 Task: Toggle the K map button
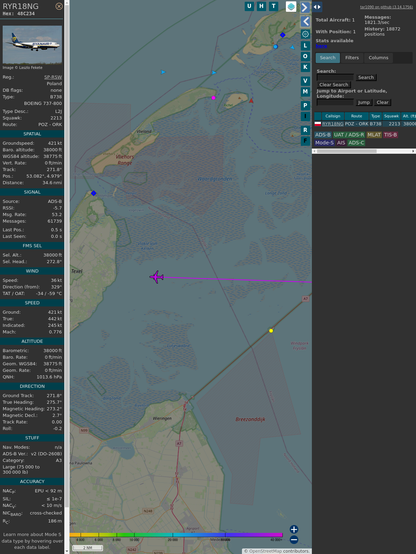tap(305, 67)
